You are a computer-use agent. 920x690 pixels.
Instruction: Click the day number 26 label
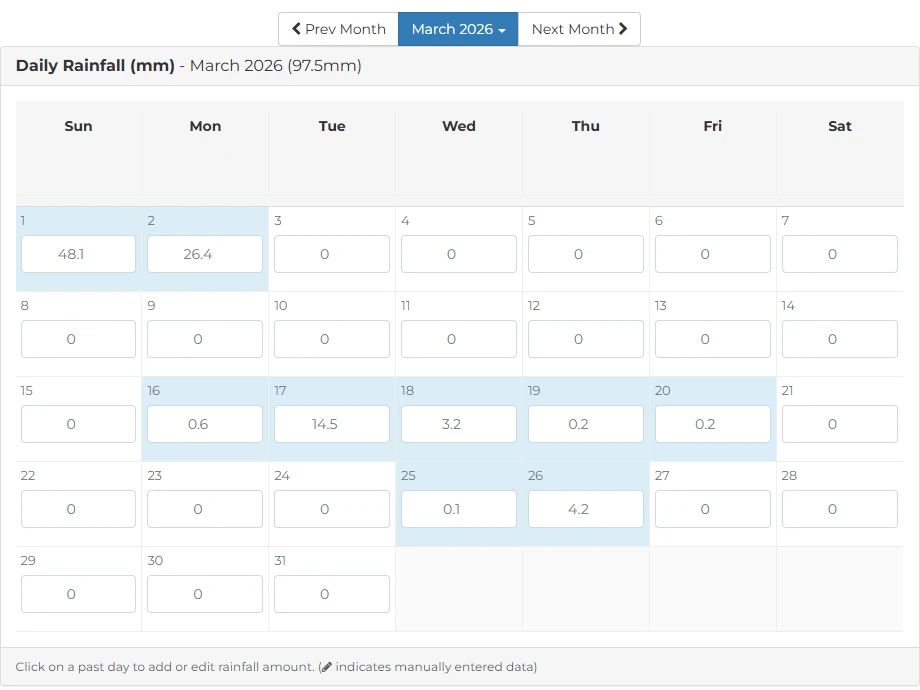535,476
